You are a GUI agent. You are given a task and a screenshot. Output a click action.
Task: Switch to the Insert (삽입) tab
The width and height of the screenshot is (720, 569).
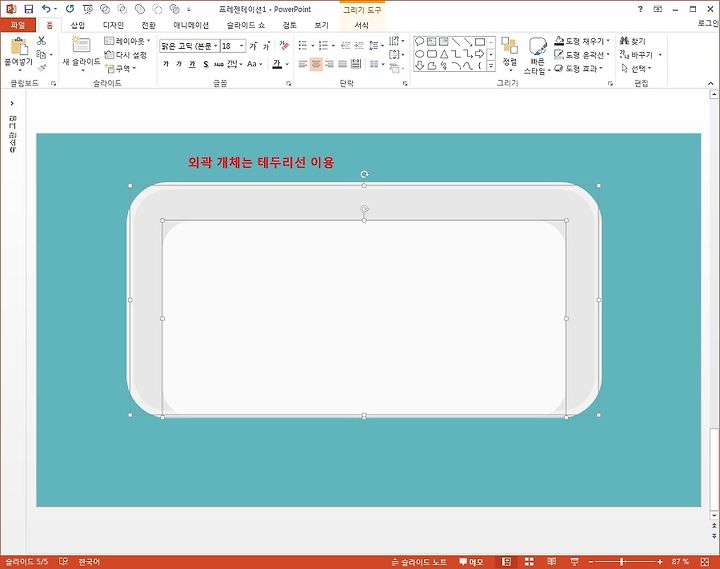click(78, 25)
